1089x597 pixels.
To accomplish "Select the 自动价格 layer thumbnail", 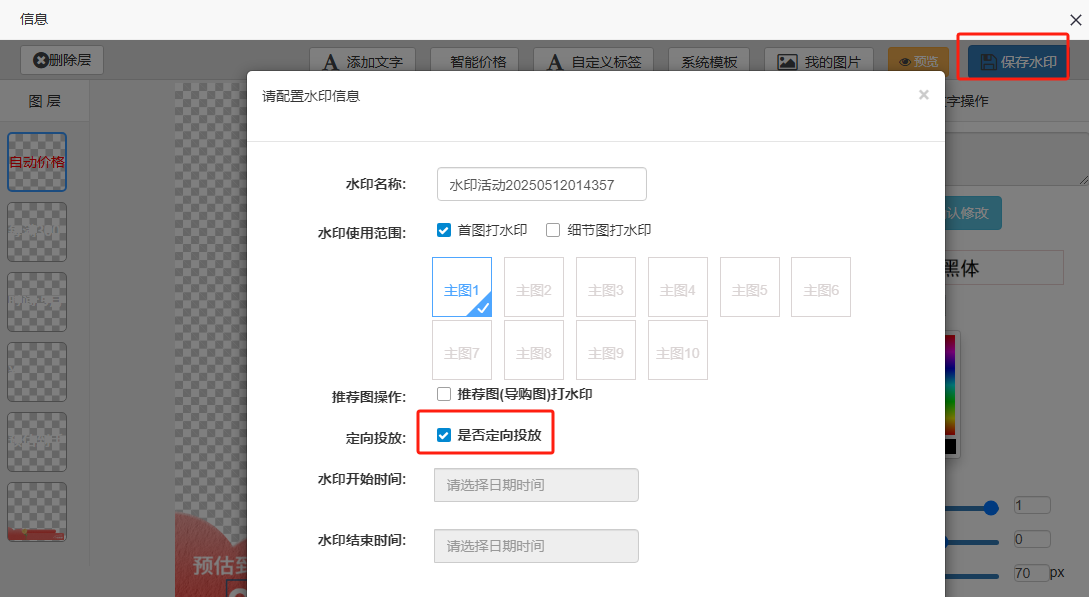I will (x=37, y=162).
